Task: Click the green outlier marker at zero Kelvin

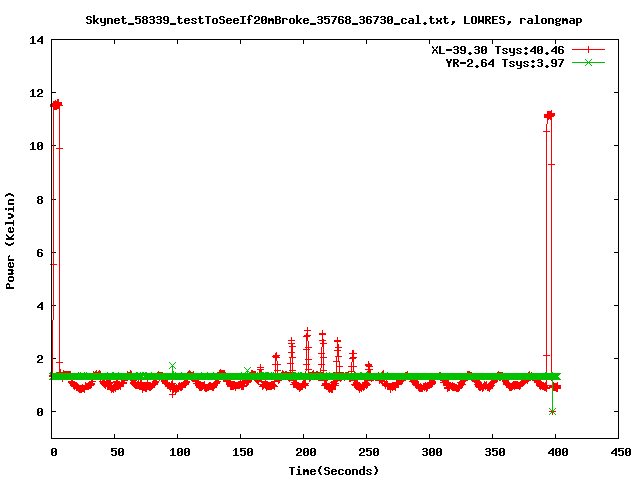Action: [552, 411]
